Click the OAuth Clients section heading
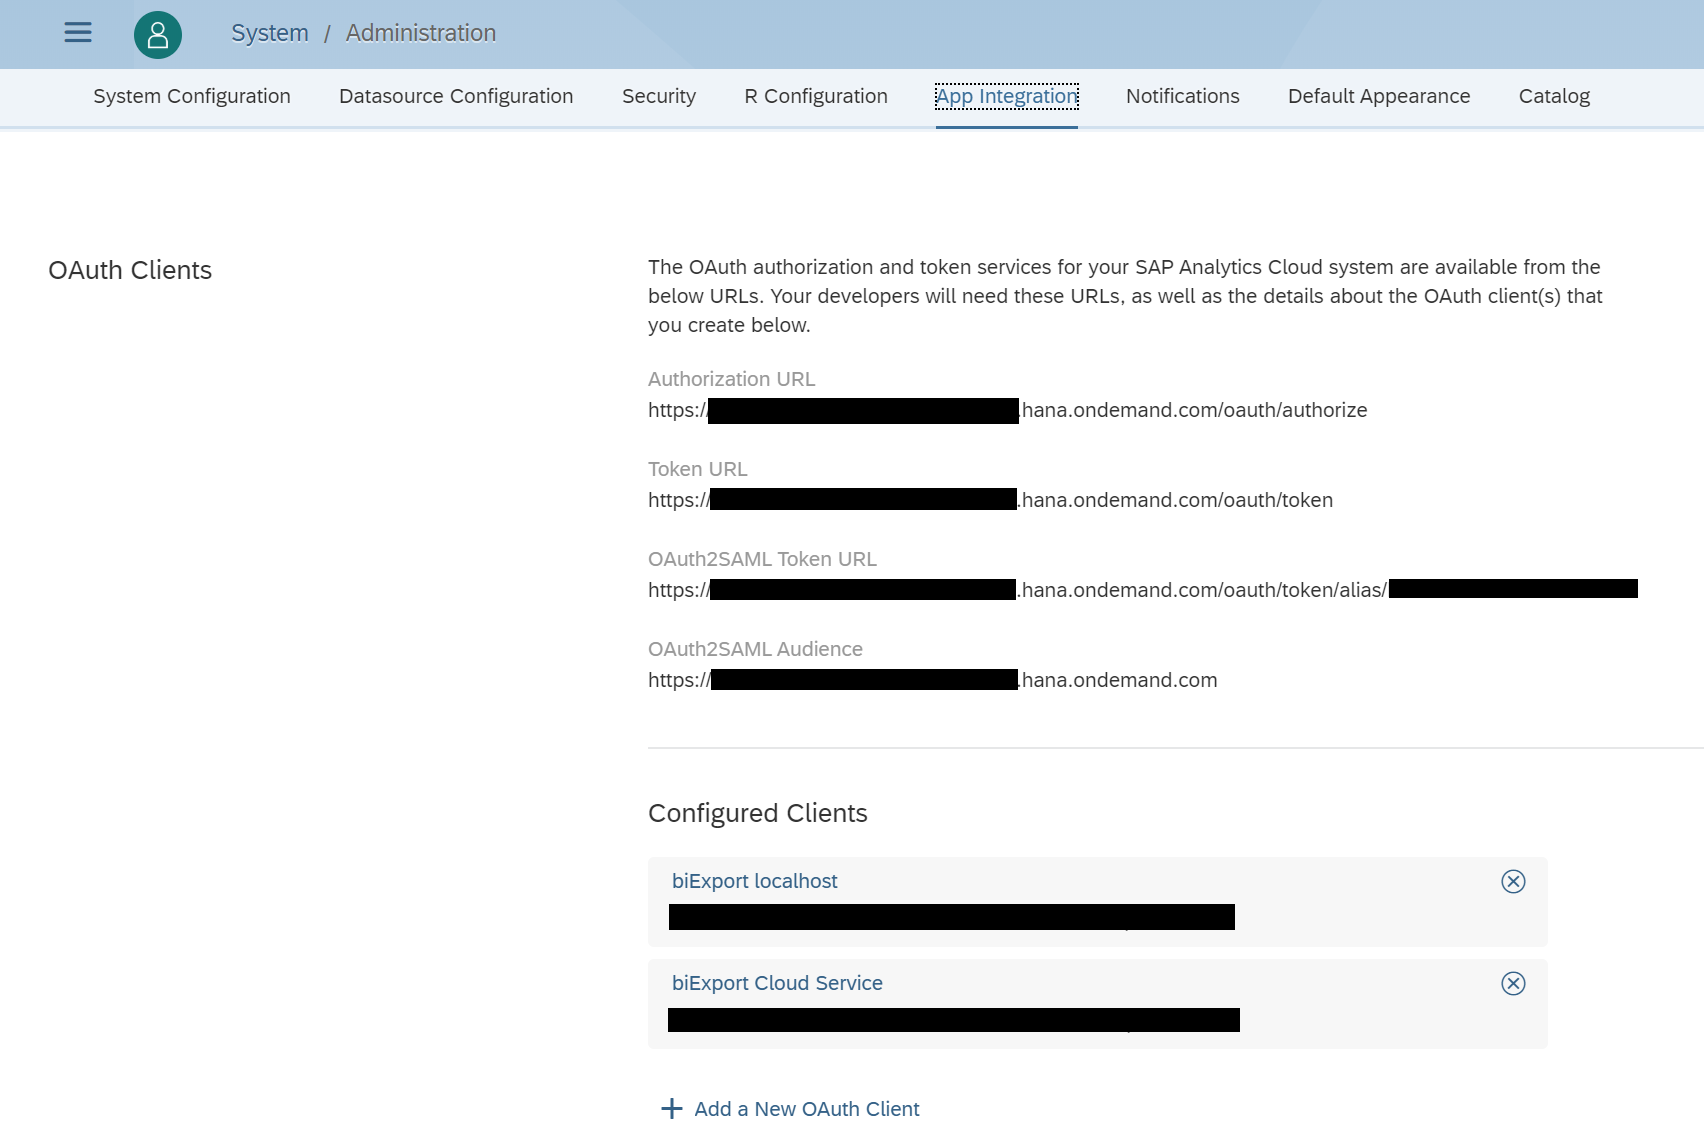 (x=130, y=270)
